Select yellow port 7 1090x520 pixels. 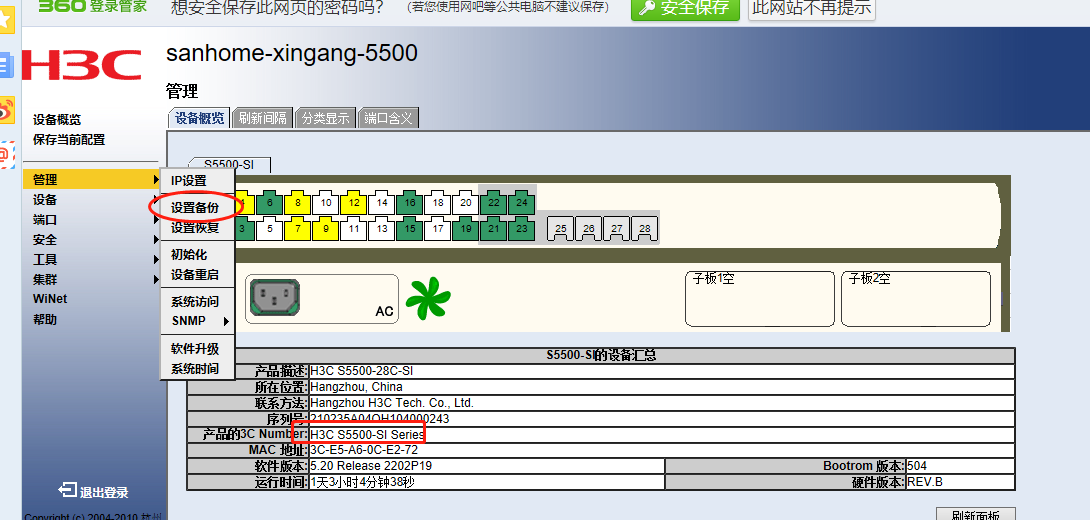click(298, 228)
